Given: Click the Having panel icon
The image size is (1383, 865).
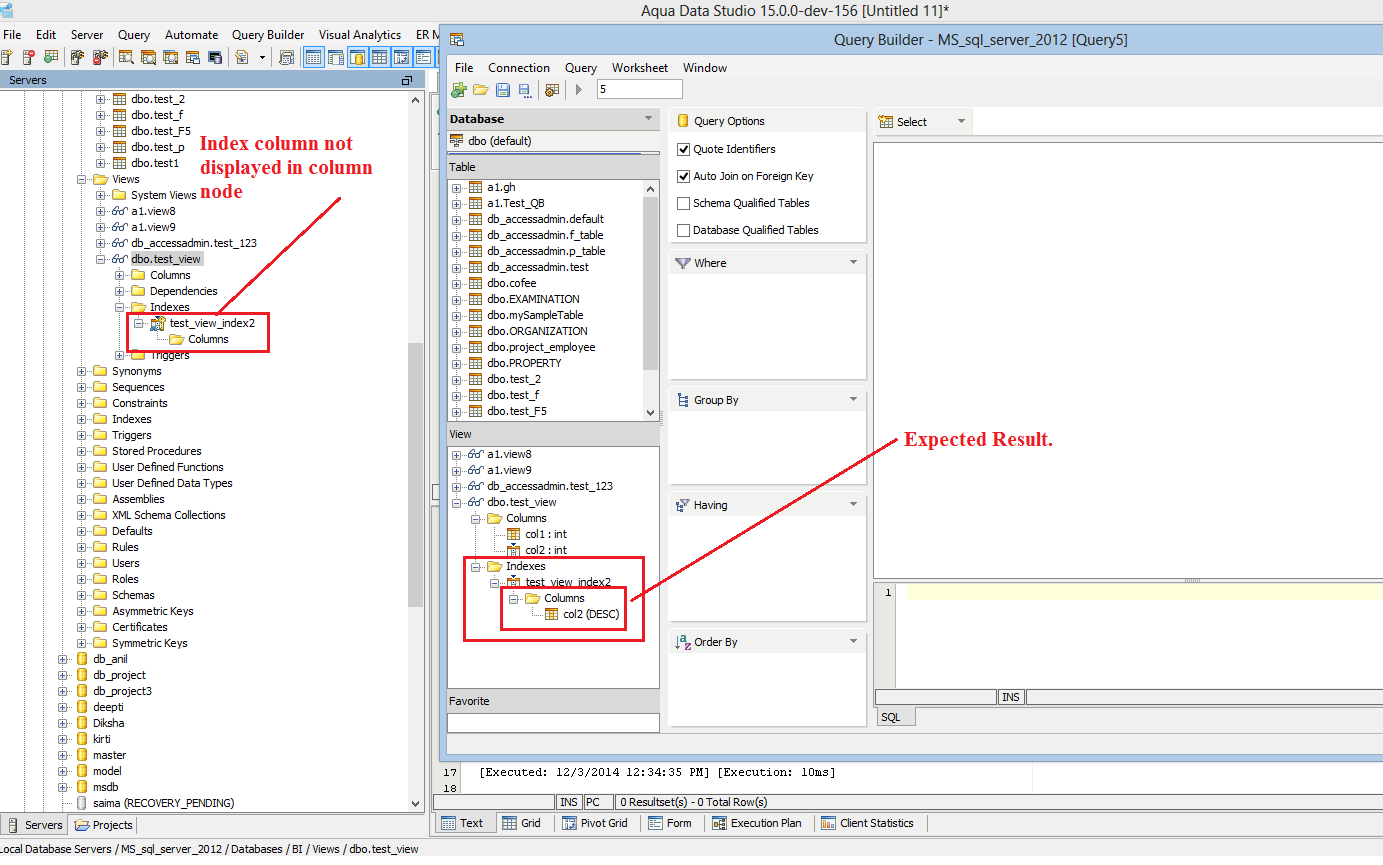Looking at the screenshot, I should point(683,505).
